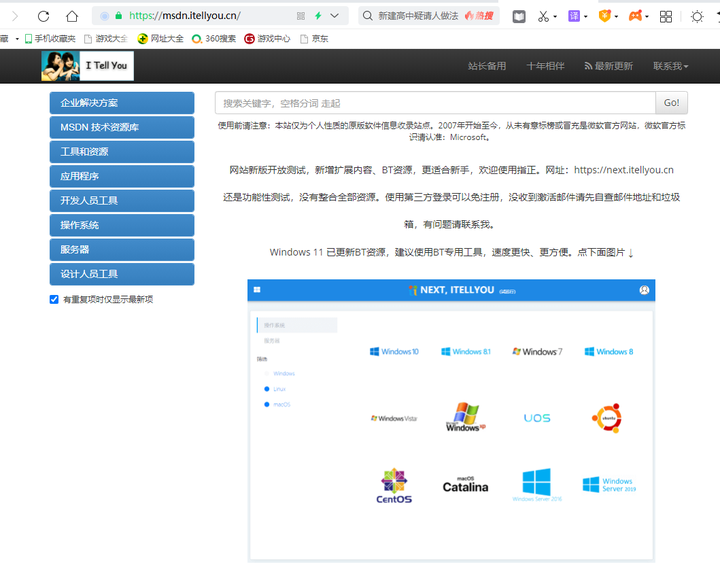Click the green secure padlock icon

point(118,16)
